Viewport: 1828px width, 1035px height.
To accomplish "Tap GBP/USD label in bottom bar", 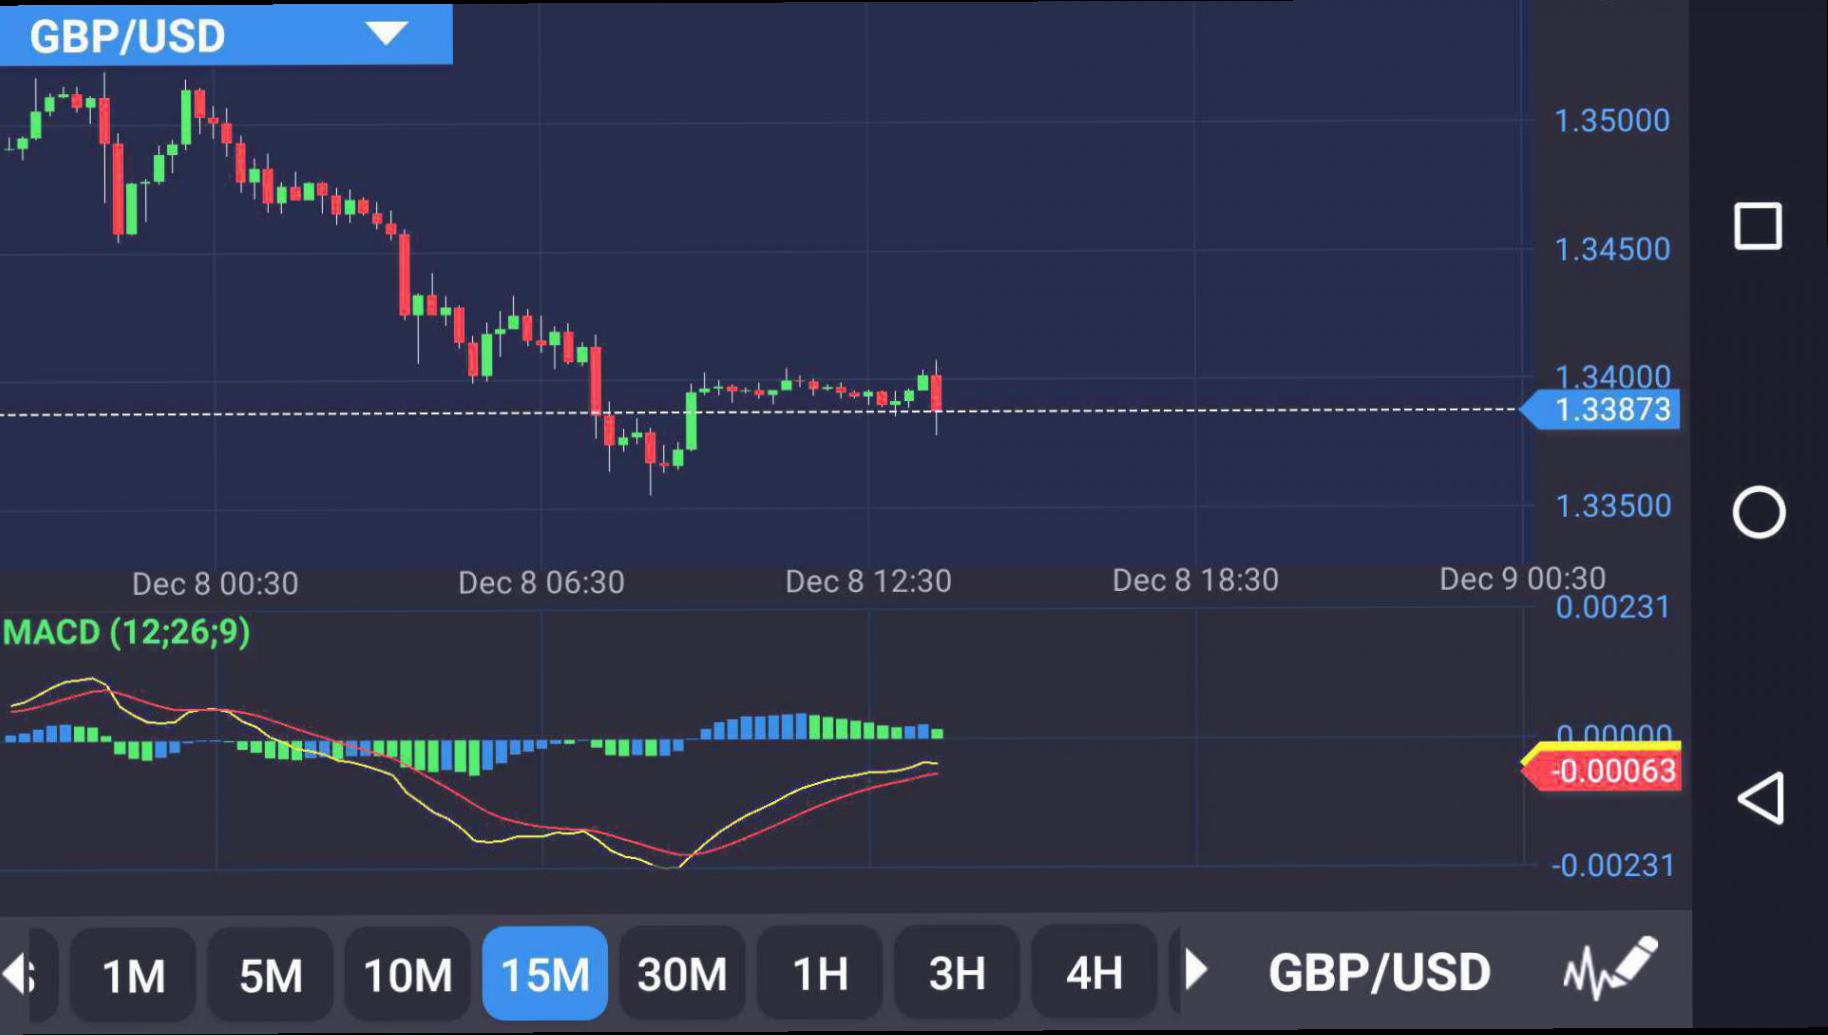I will point(1379,972).
